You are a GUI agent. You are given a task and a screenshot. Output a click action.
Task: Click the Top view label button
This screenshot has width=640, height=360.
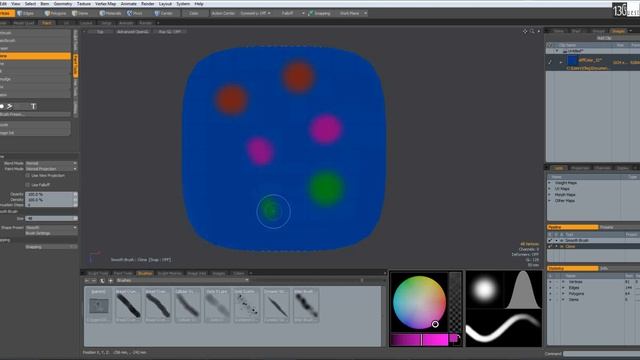point(100,31)
